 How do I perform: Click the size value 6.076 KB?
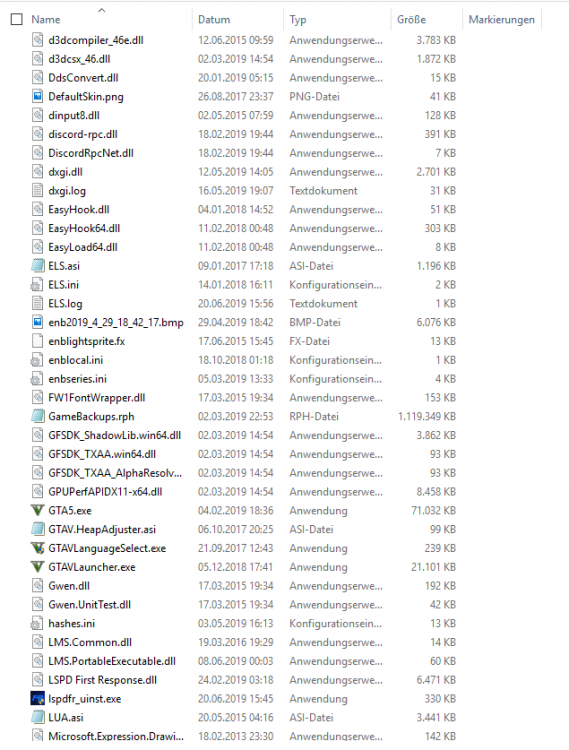click(x=436, y=322)
